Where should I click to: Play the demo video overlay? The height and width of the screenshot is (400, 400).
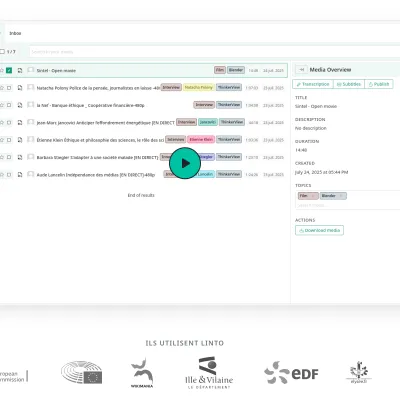coord(185,163)
